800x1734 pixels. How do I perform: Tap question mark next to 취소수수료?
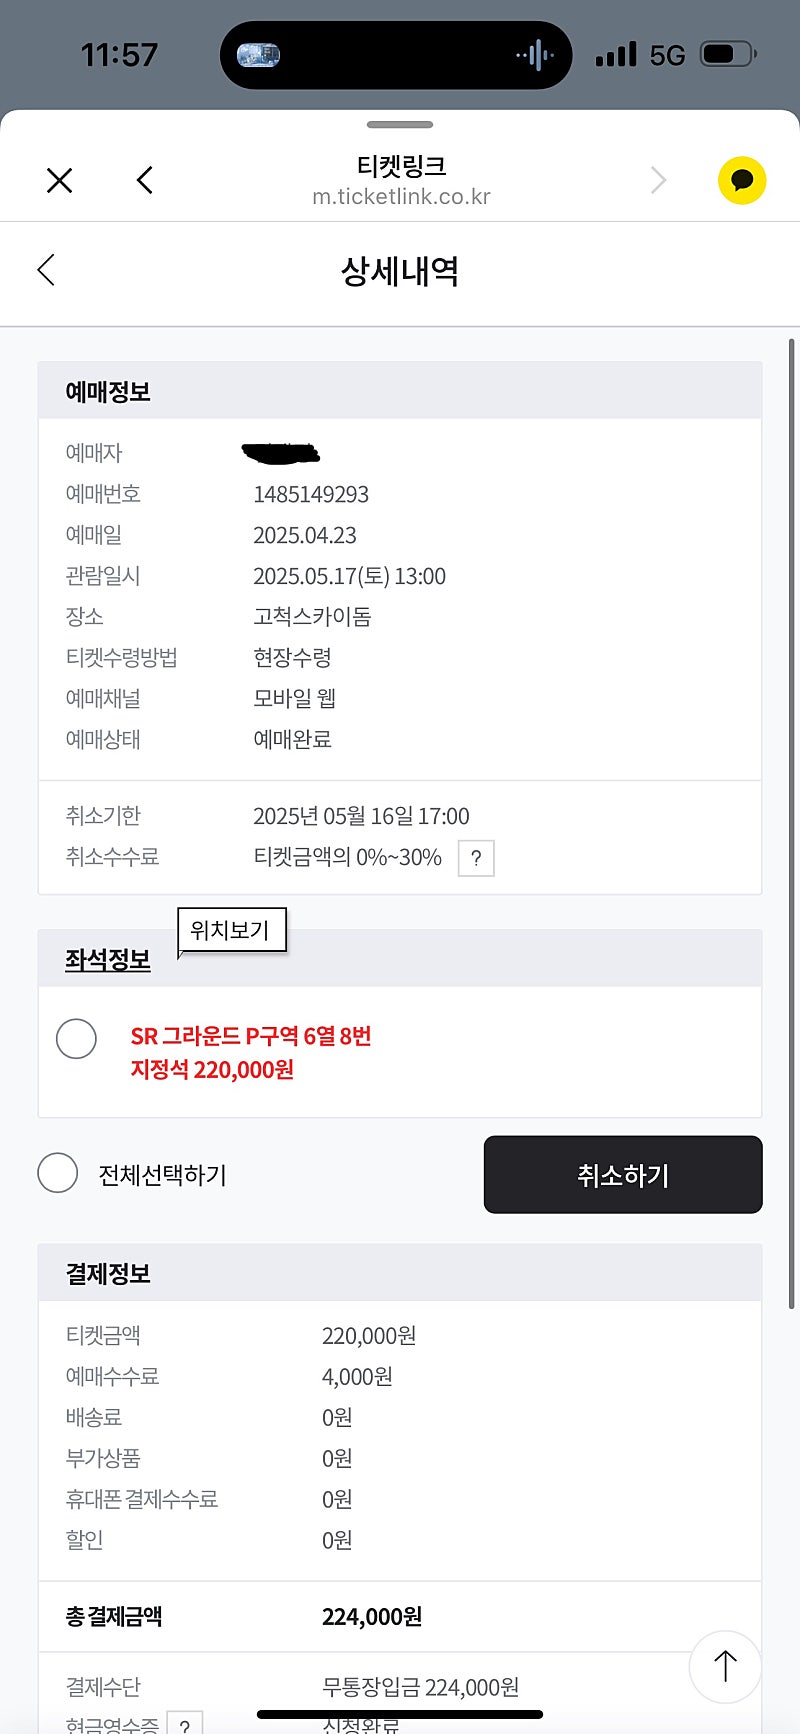[476, 858]
